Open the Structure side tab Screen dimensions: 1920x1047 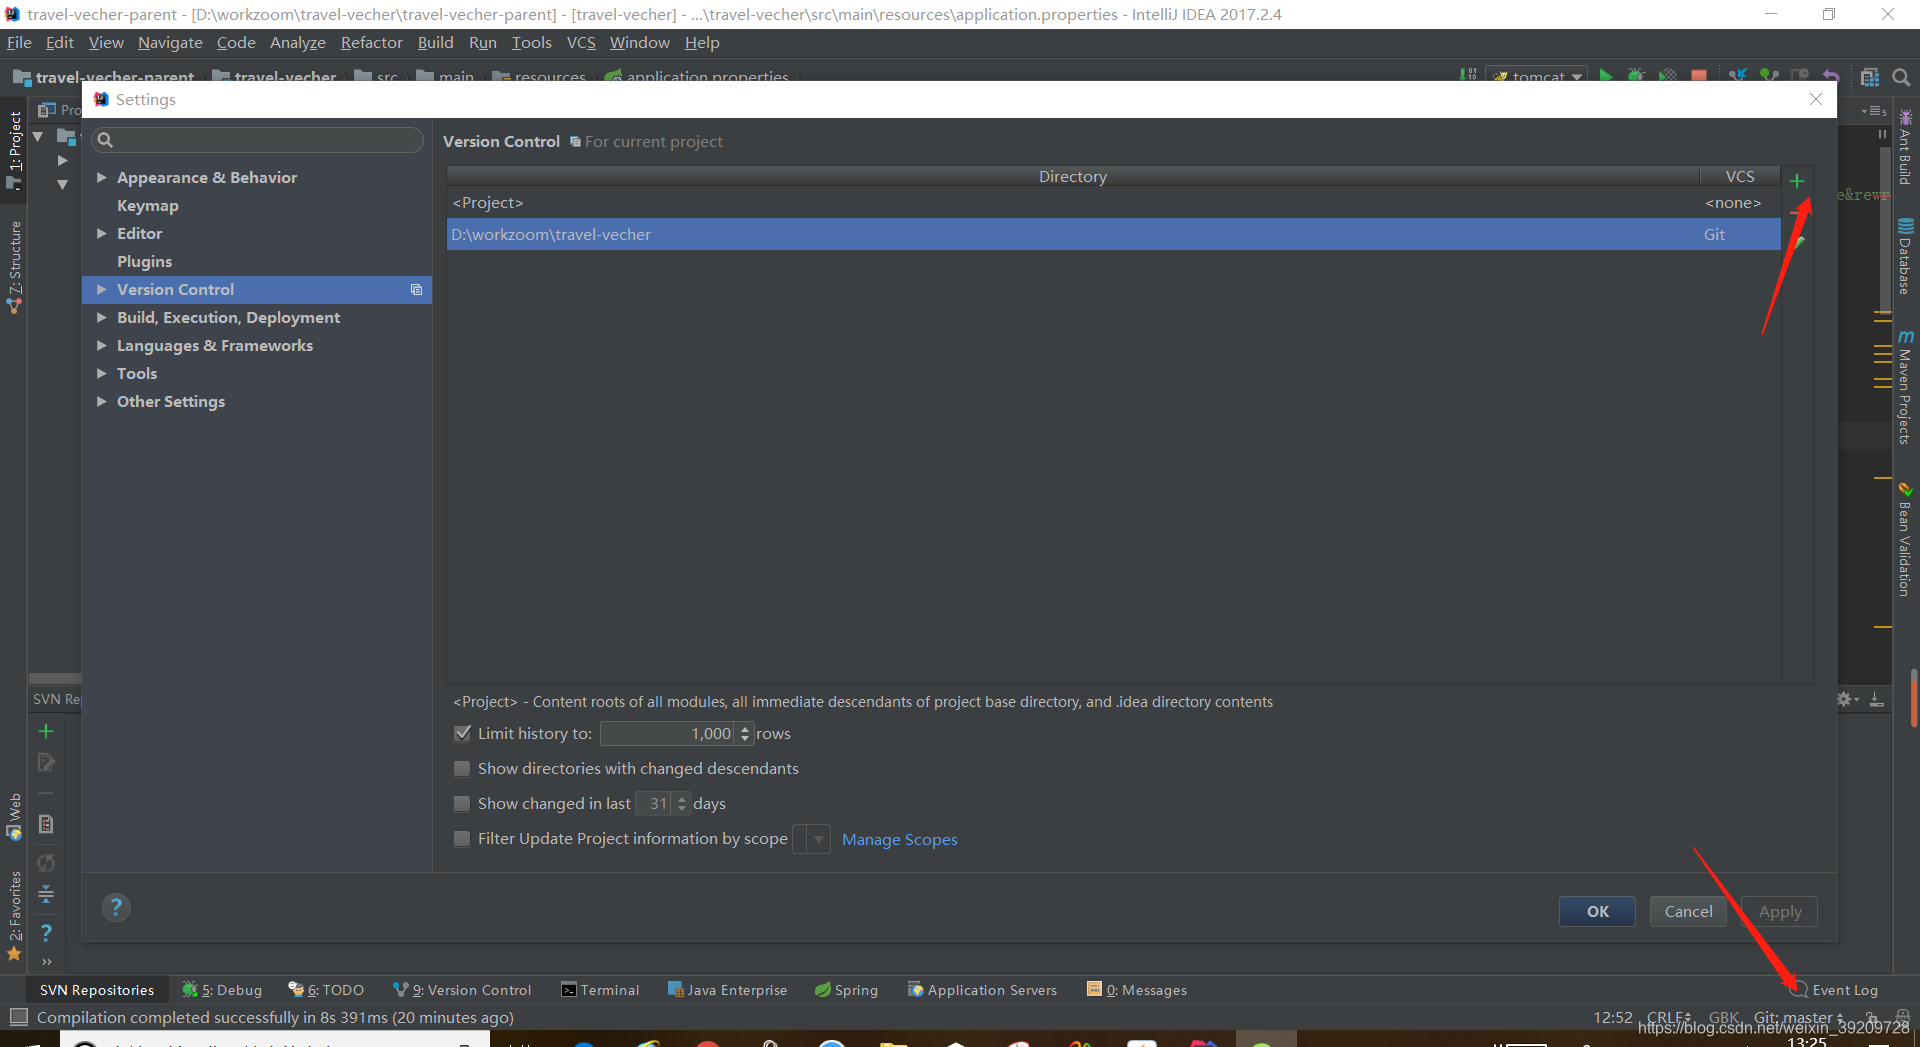click(x=15, y=266)
